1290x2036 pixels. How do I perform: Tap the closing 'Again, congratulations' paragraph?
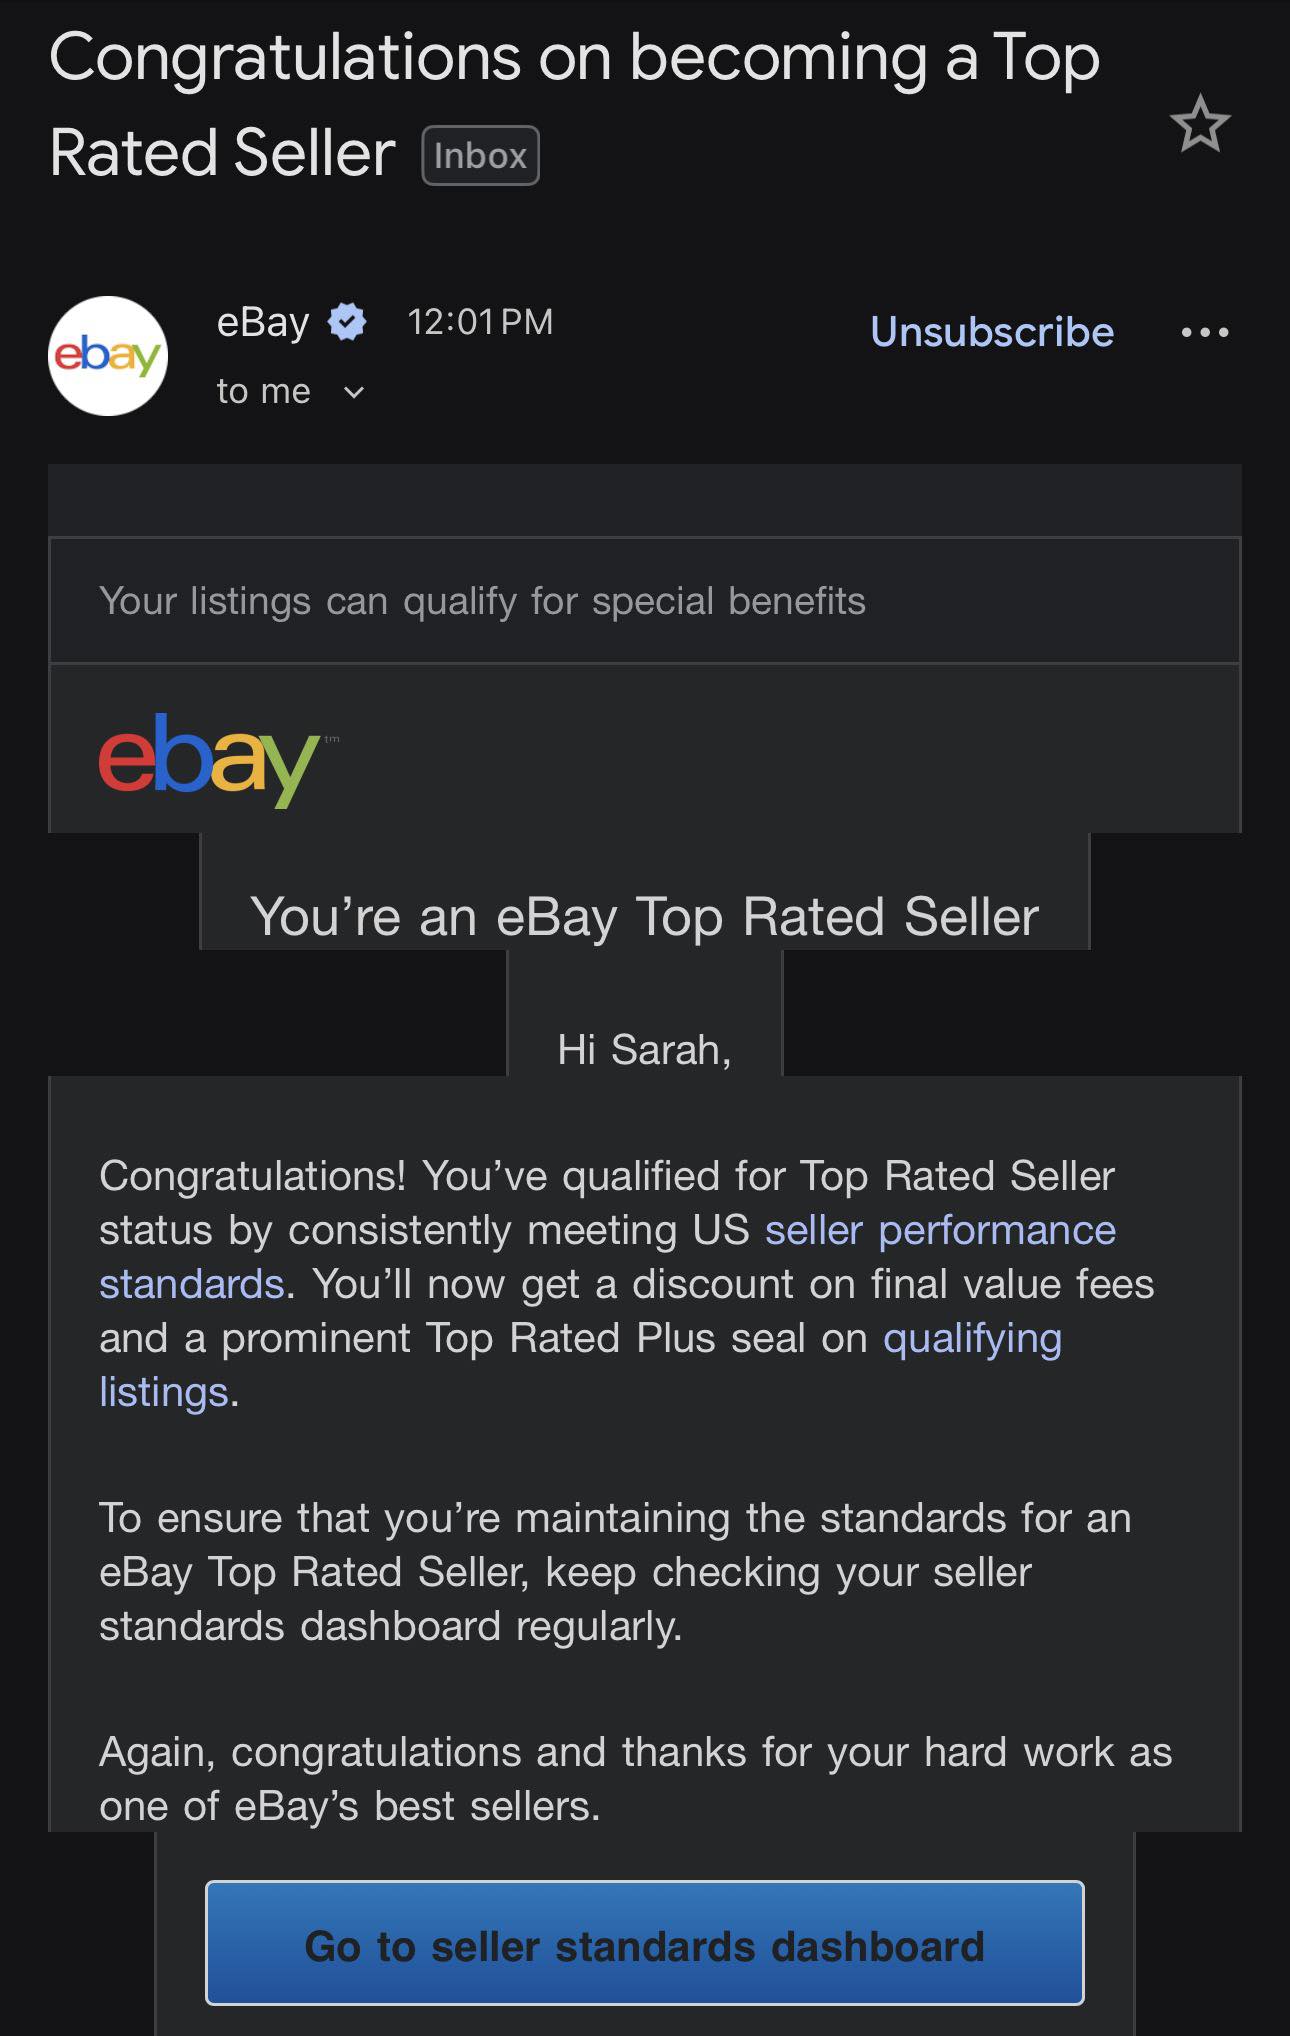[x=636, y=1779]
